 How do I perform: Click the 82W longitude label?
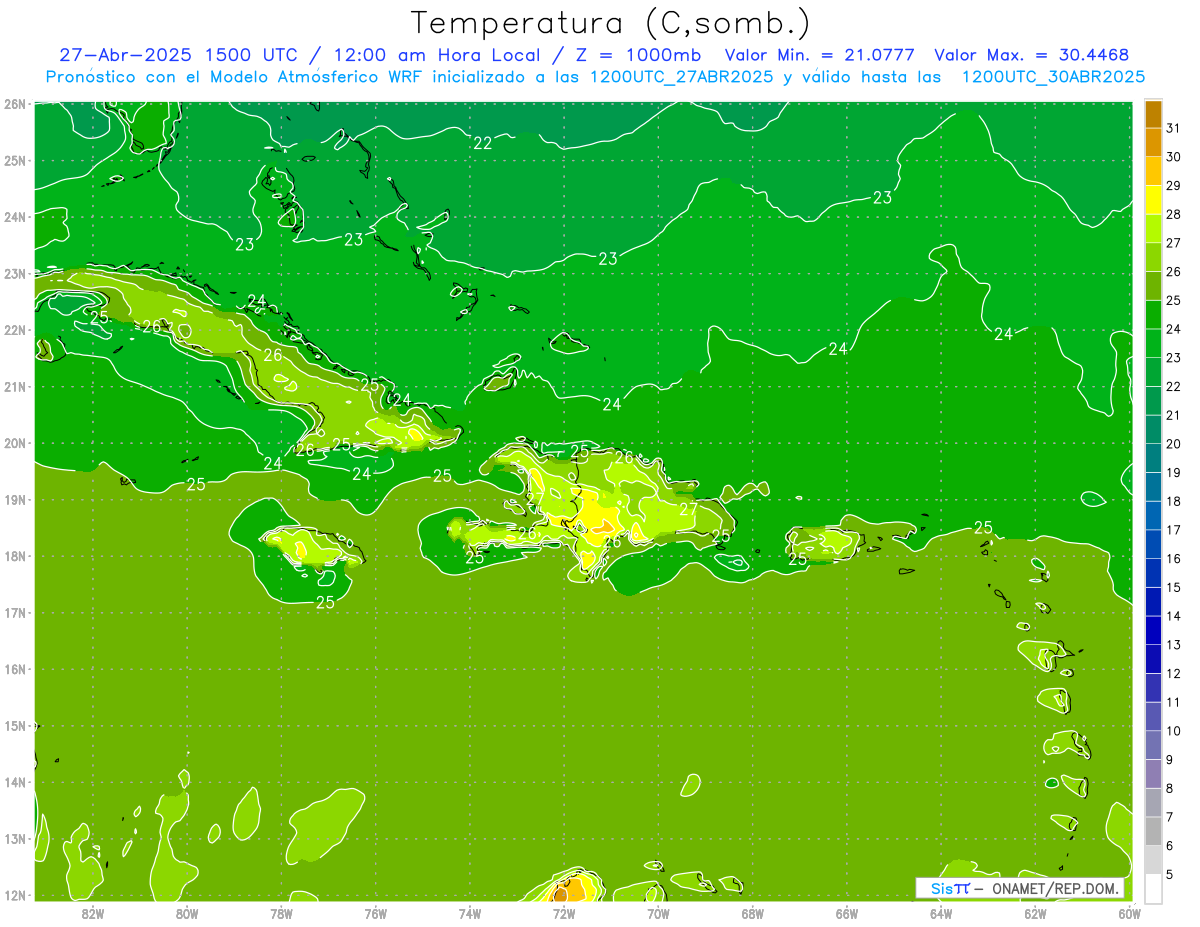[93, 913]
